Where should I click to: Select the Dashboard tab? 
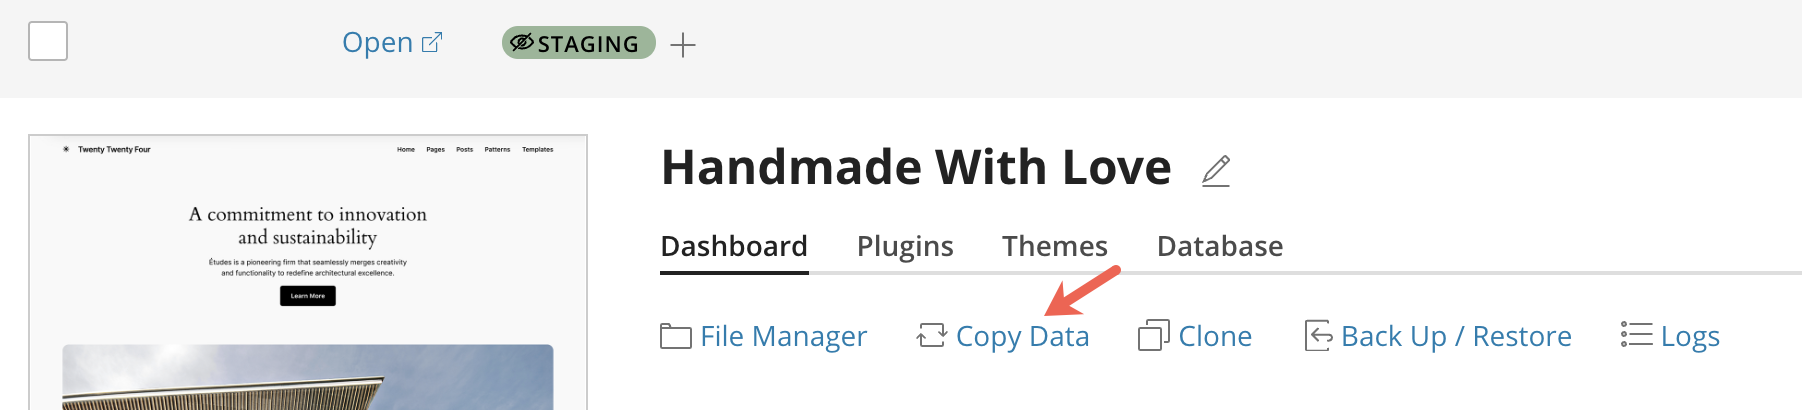734,246
